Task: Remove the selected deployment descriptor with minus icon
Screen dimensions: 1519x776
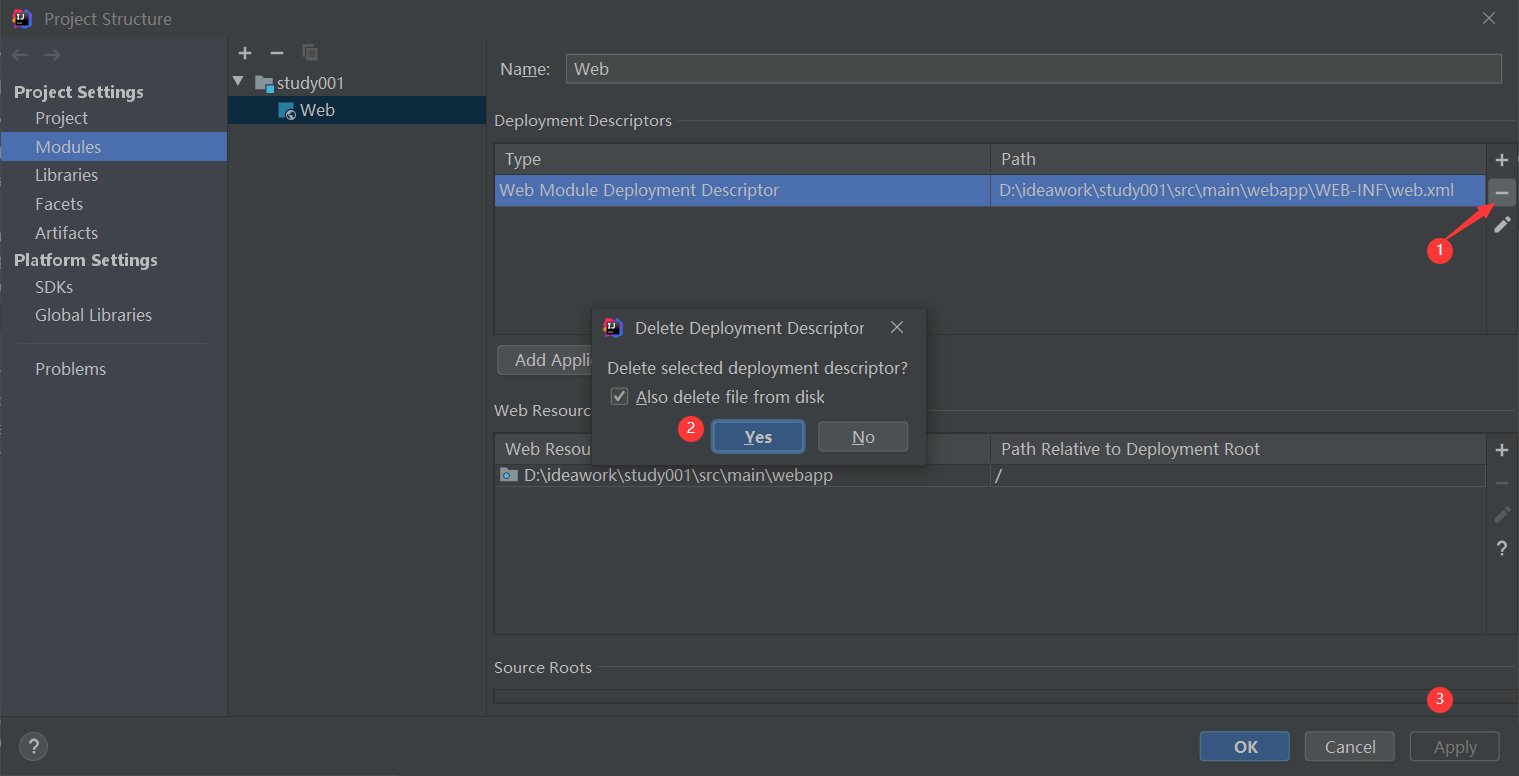Action: (x=1501, y=192)
